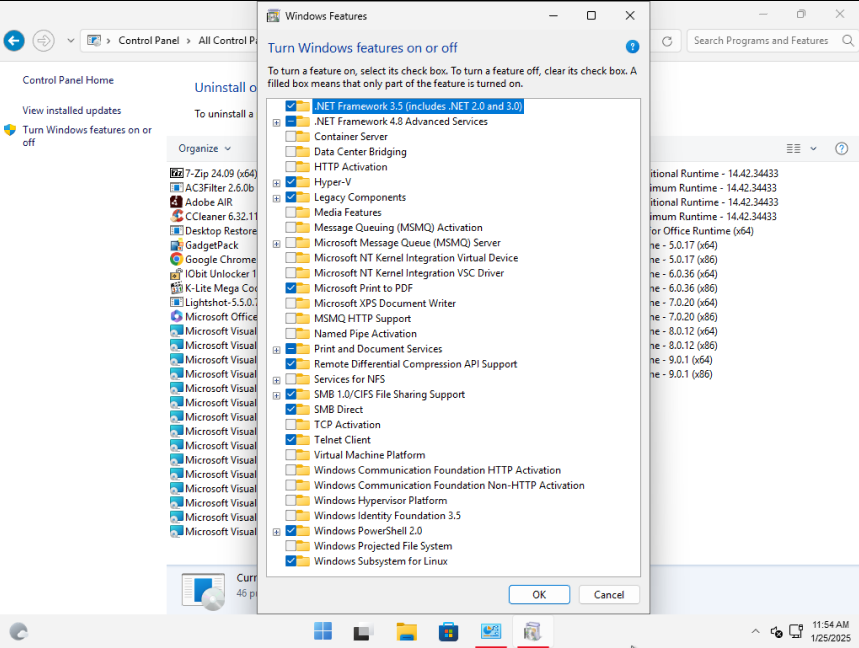
Task: Click Turn Windows features on or off link
Action: [87, 135]
